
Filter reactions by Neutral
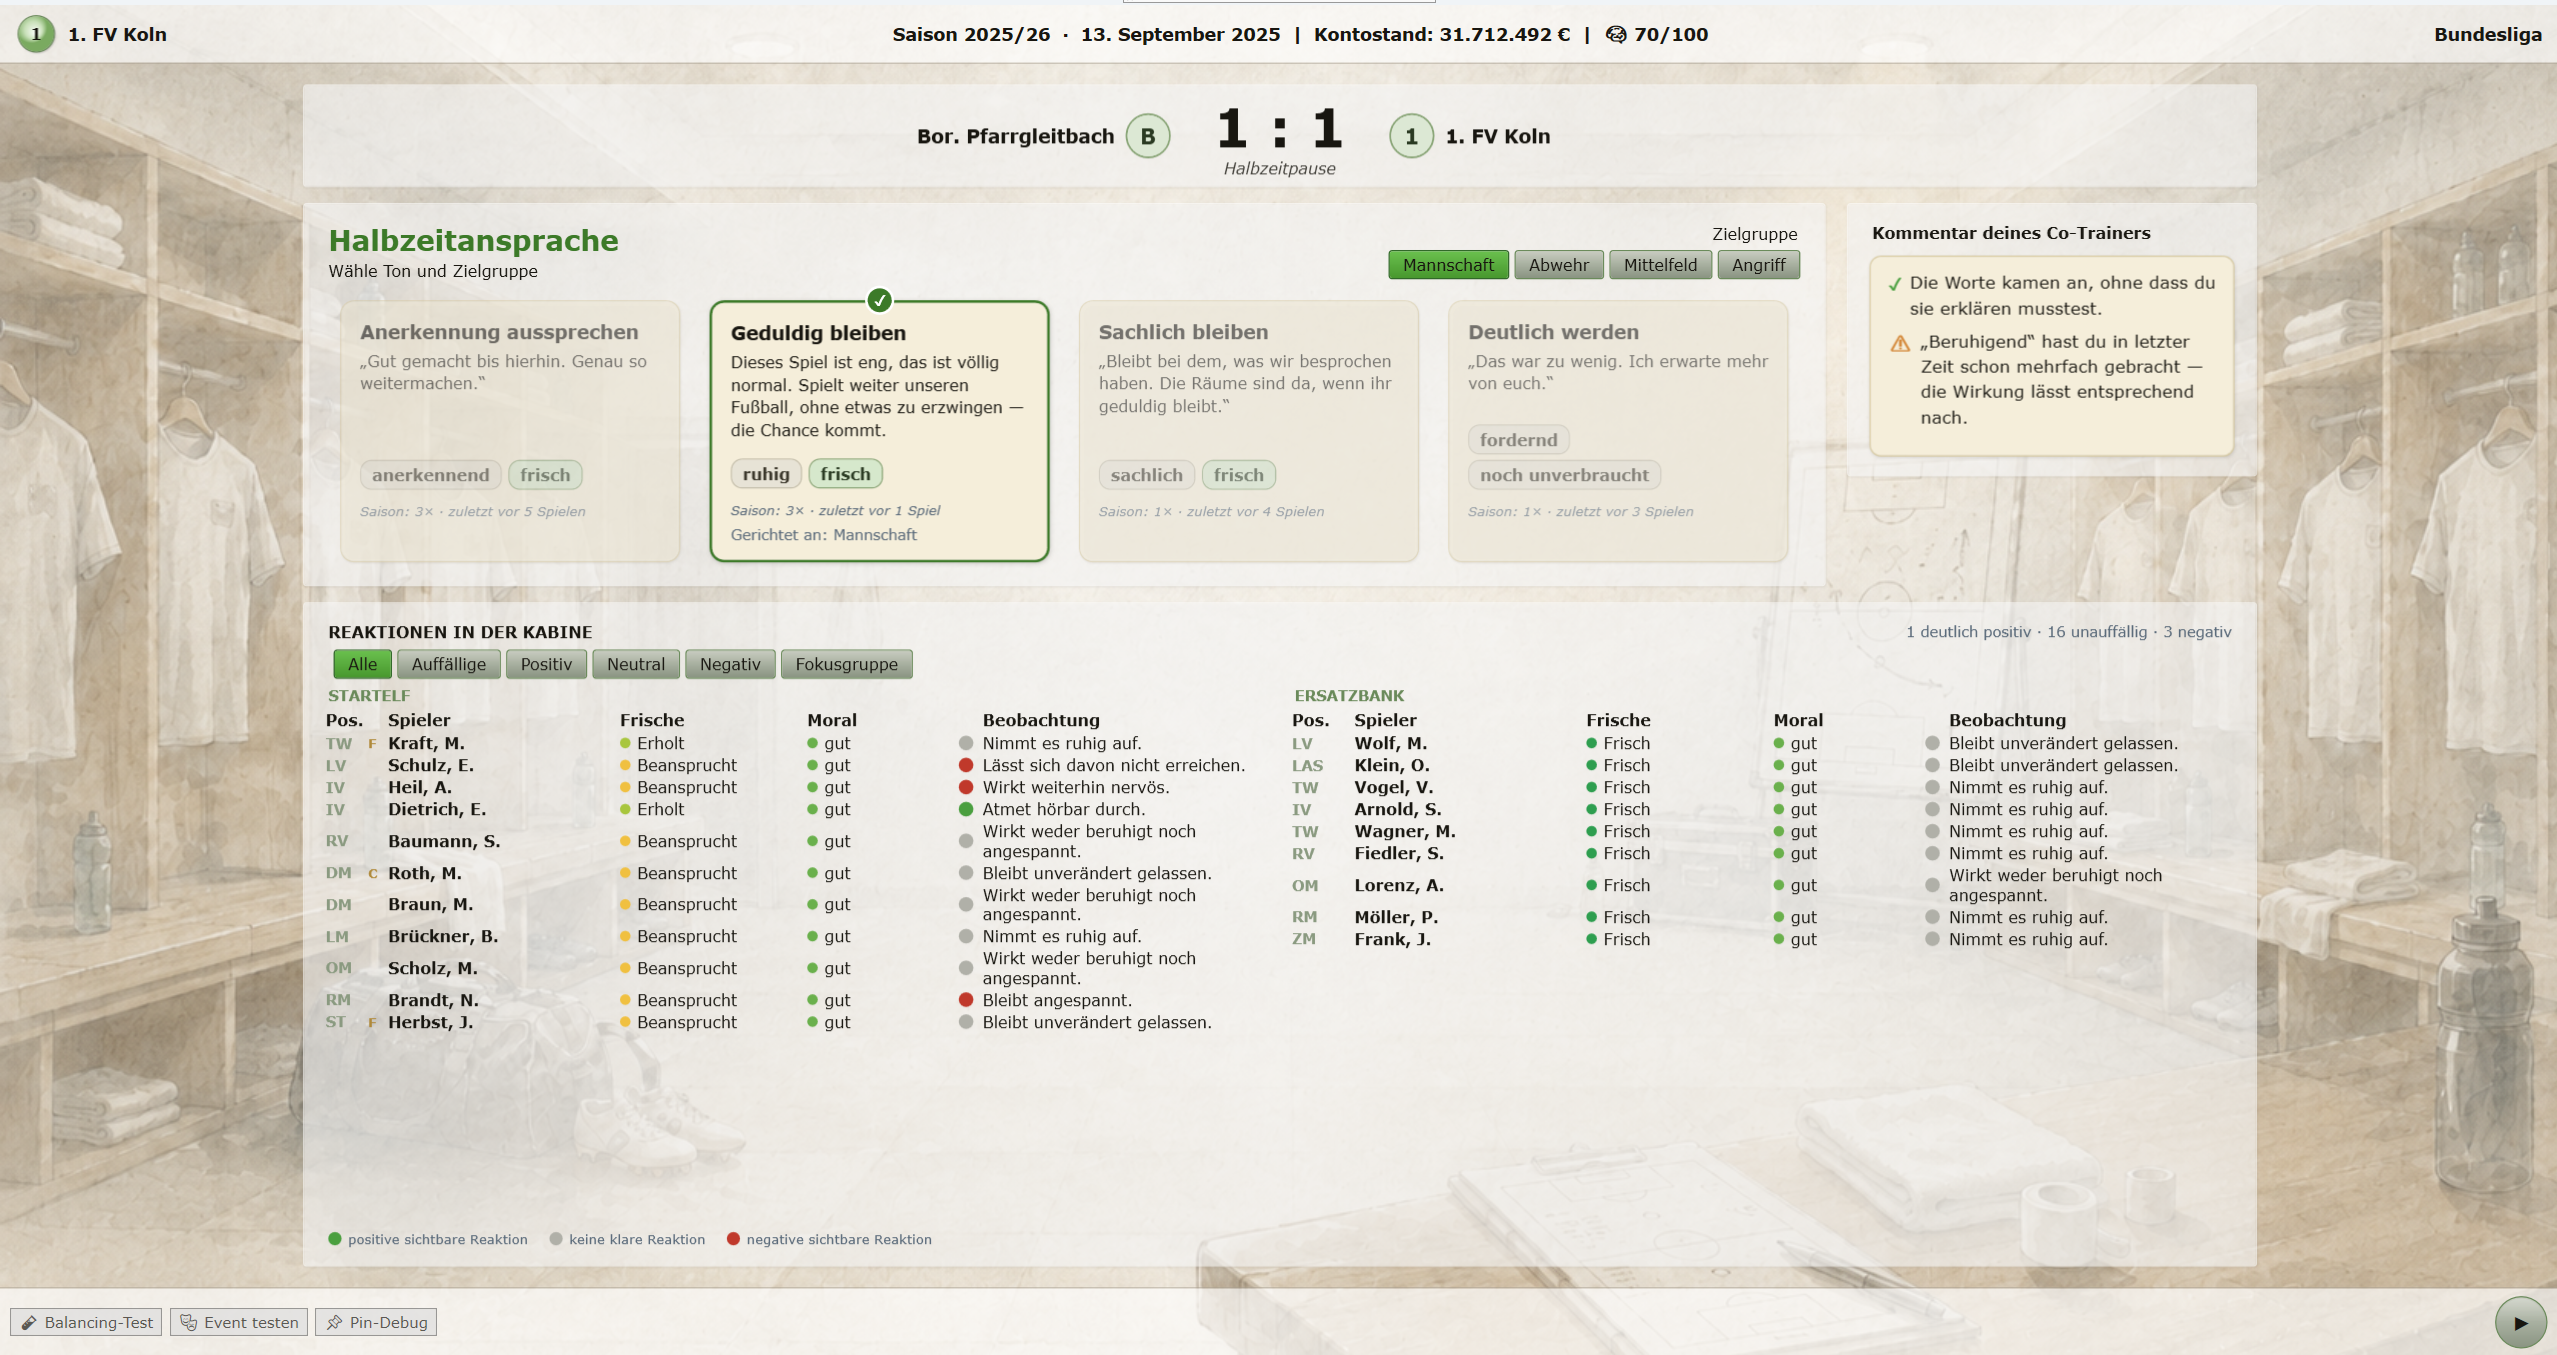[x=635, y=664]
